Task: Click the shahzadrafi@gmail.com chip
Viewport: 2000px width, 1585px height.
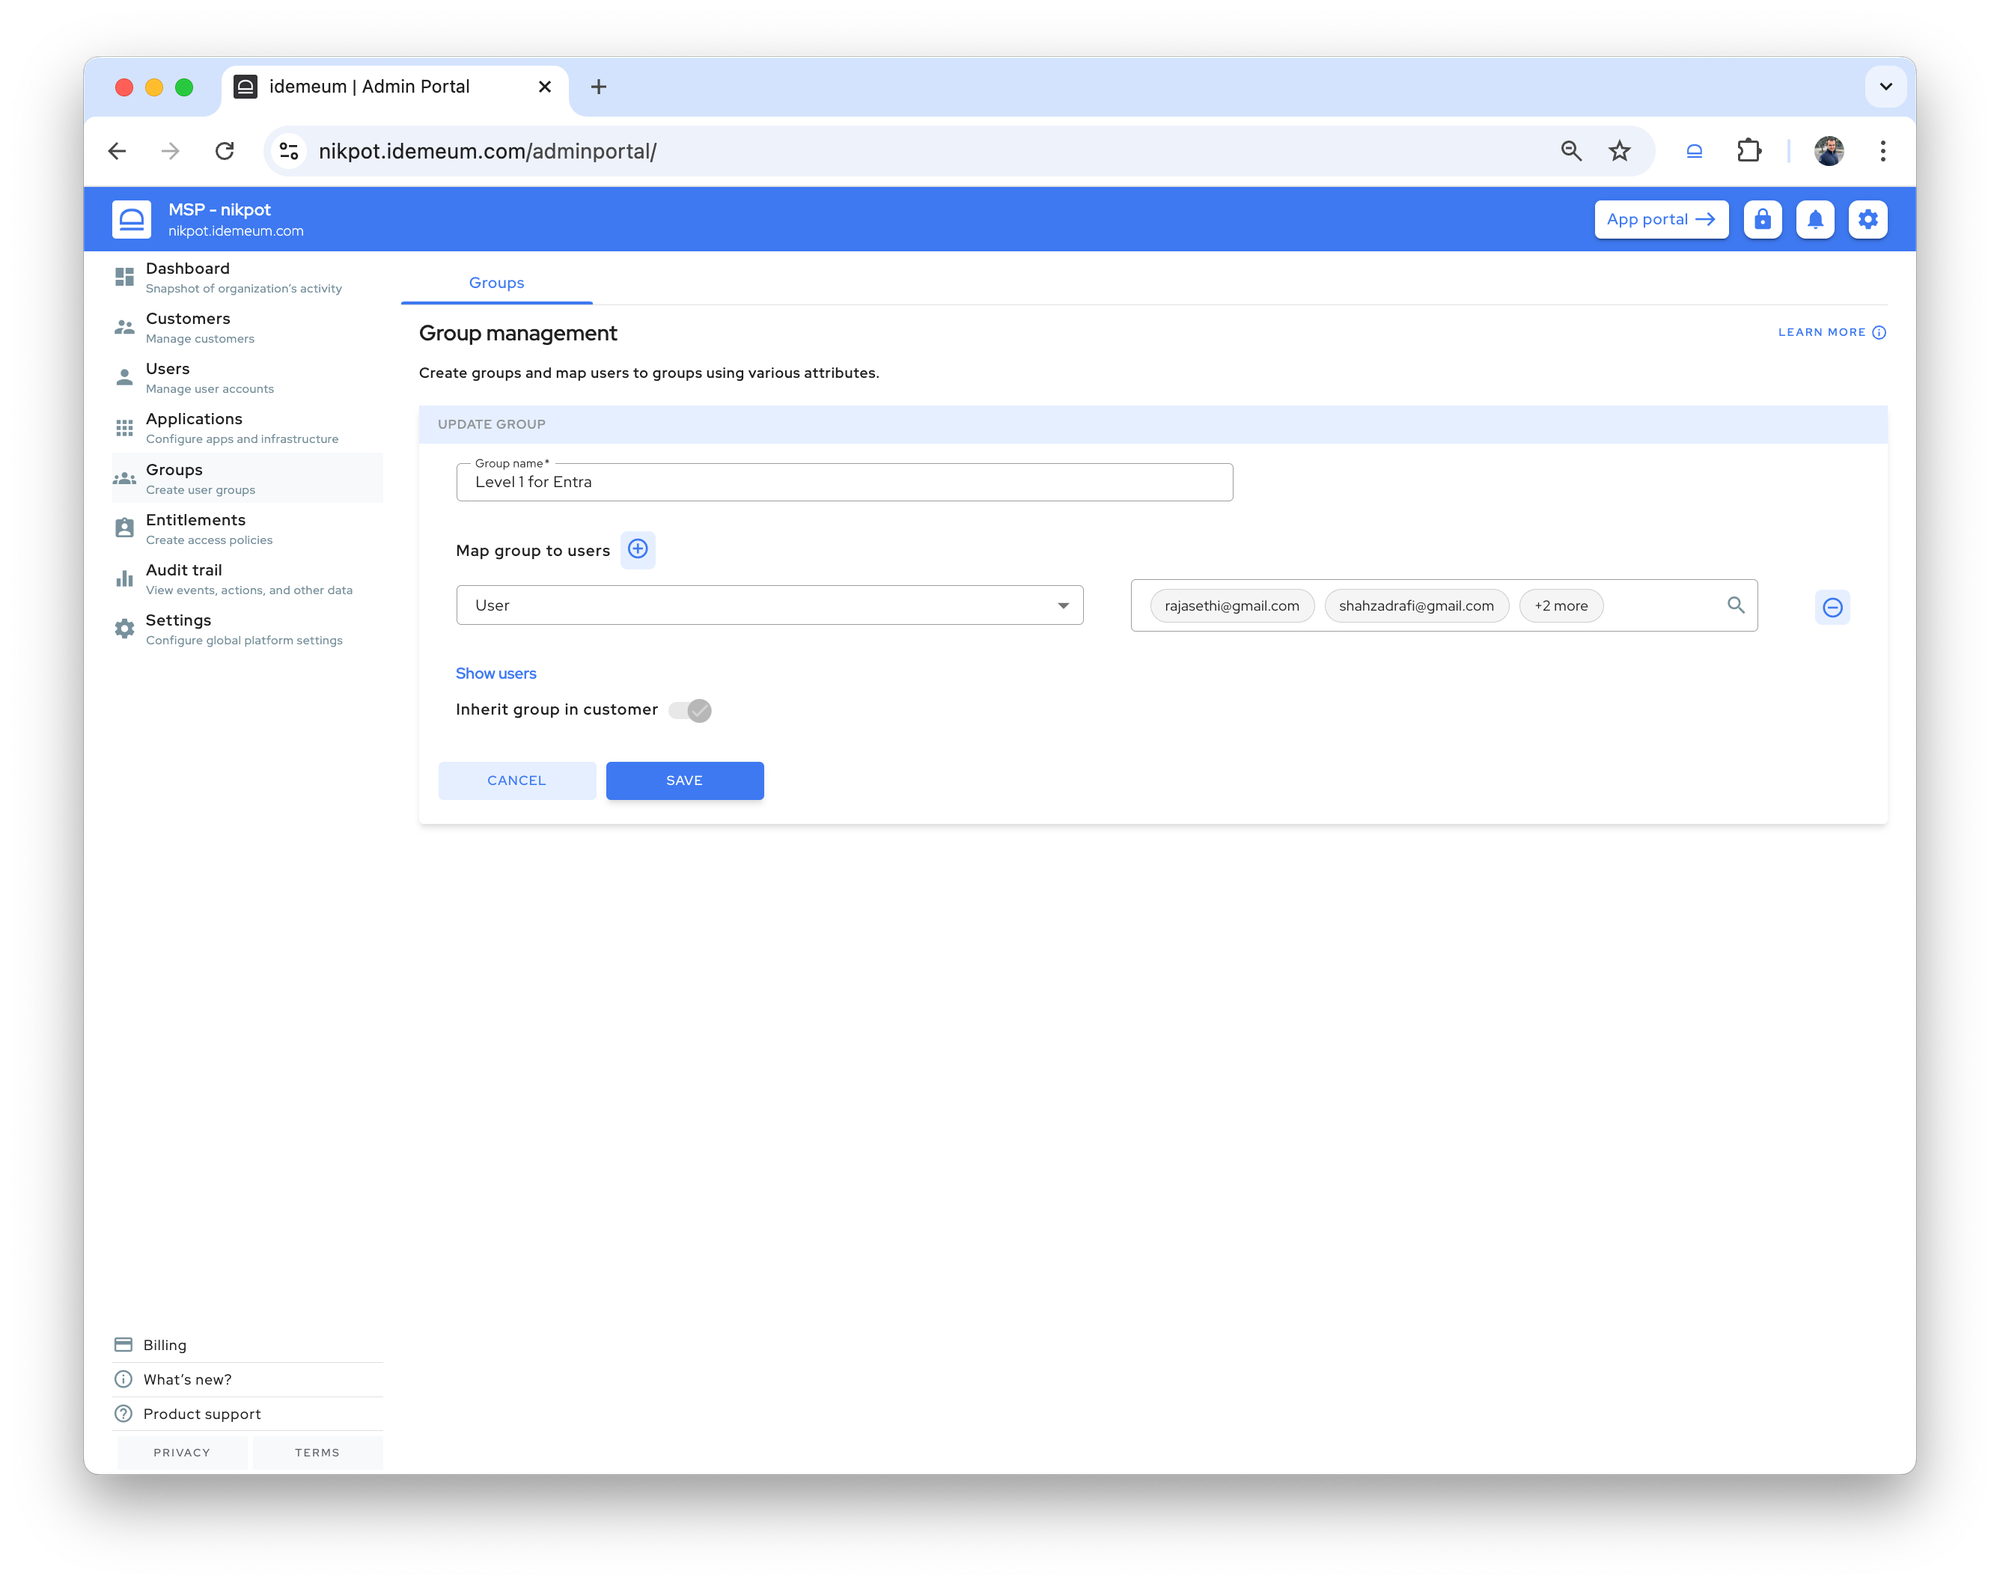Action: pos(1416,605)
